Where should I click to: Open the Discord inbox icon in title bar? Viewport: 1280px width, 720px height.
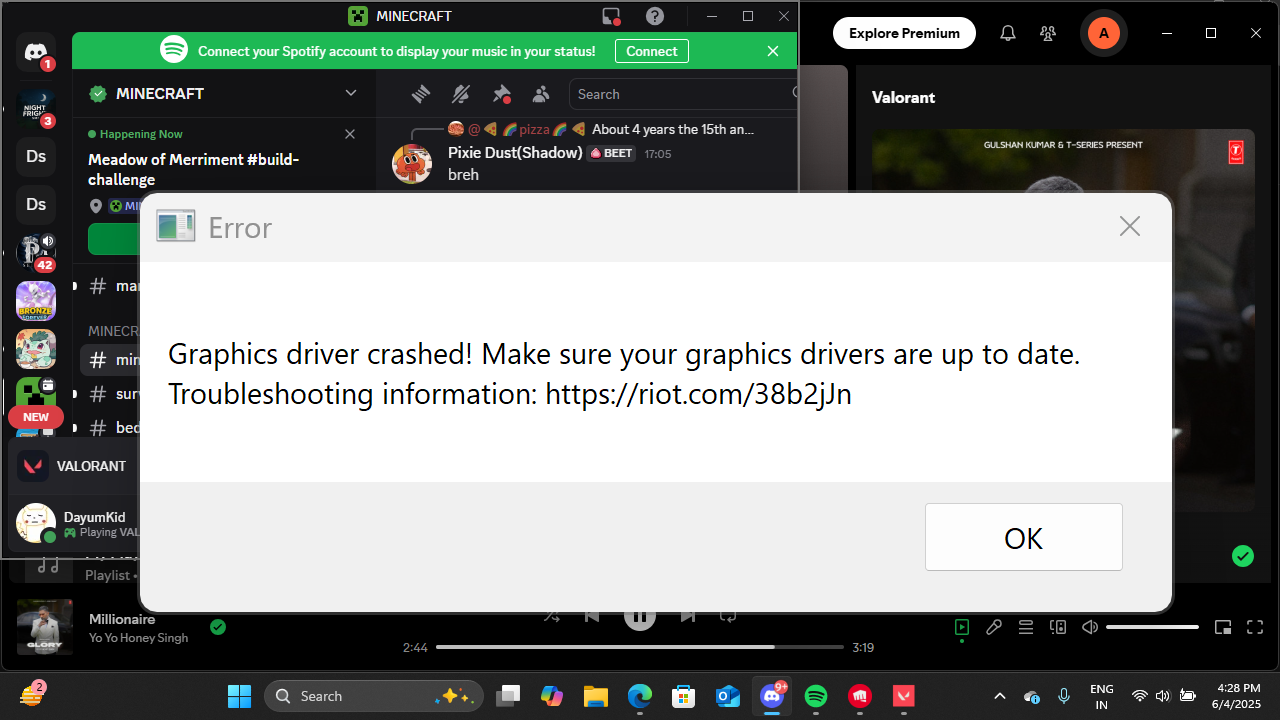[611, 16]
